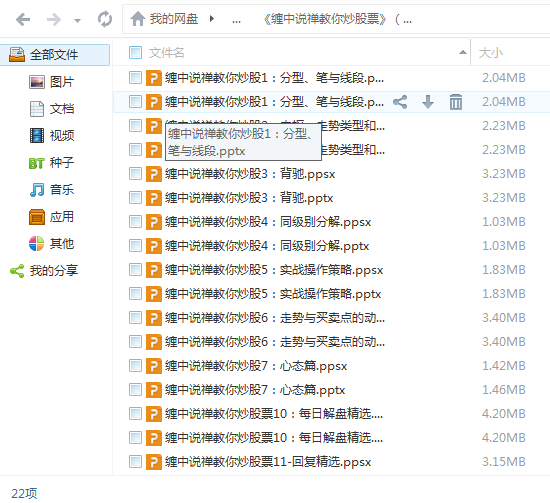Click the forward navigation arrow
The height and width of the screenshot is (503, 550).
coord(54,19)
